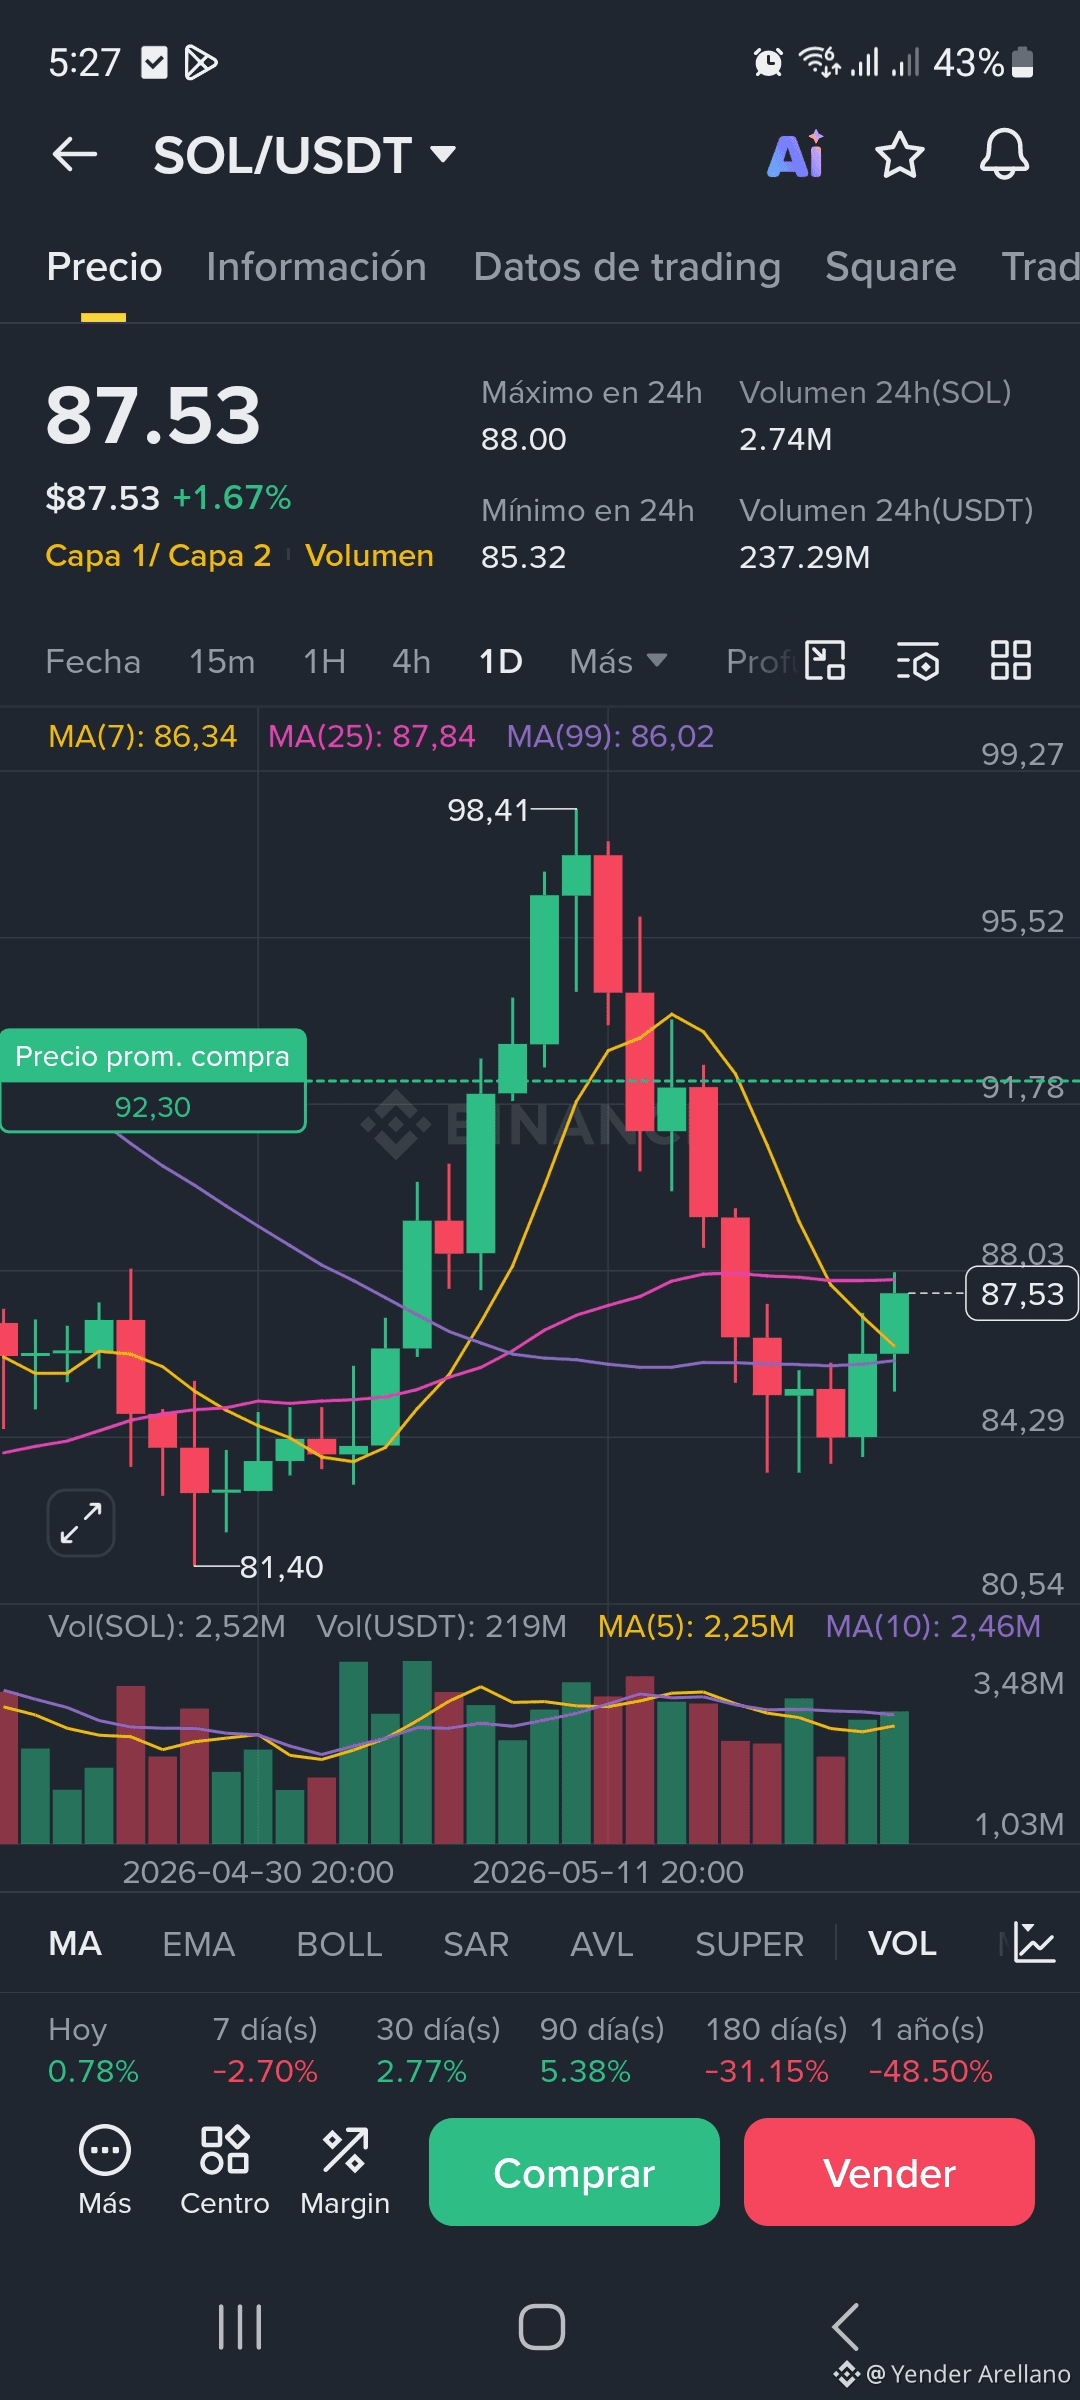Viewport: 1080px width, 2400px height.
Task: Open chart settings icon with list and gear
Action: [917, 661]
